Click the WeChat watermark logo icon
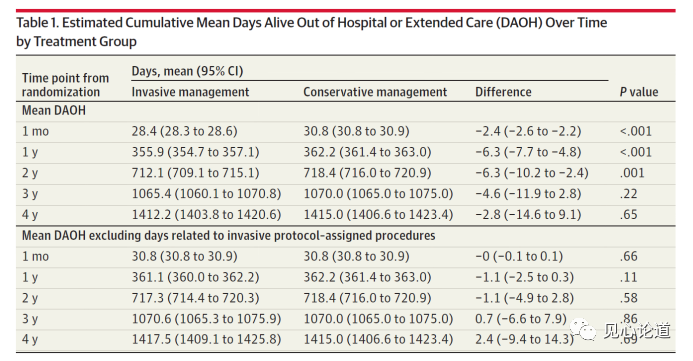This screenshot has height=361, width=693. [584, 331]
